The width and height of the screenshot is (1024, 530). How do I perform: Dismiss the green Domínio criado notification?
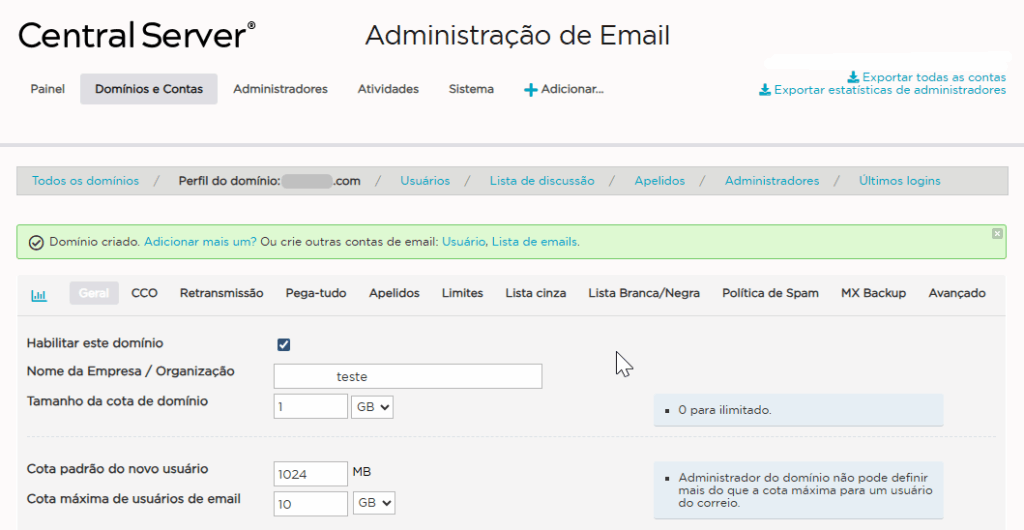[996, 233]
